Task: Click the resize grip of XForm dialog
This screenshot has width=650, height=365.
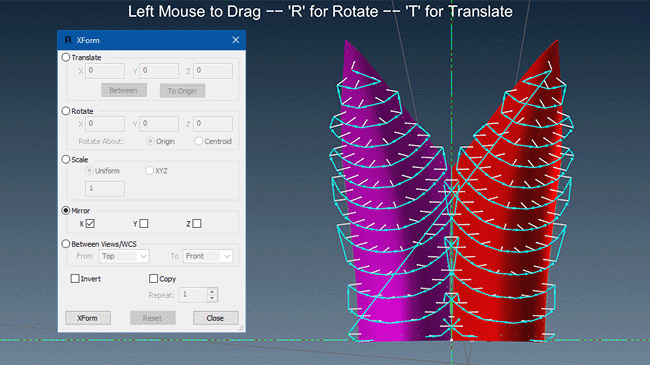Action: point(240,328)
